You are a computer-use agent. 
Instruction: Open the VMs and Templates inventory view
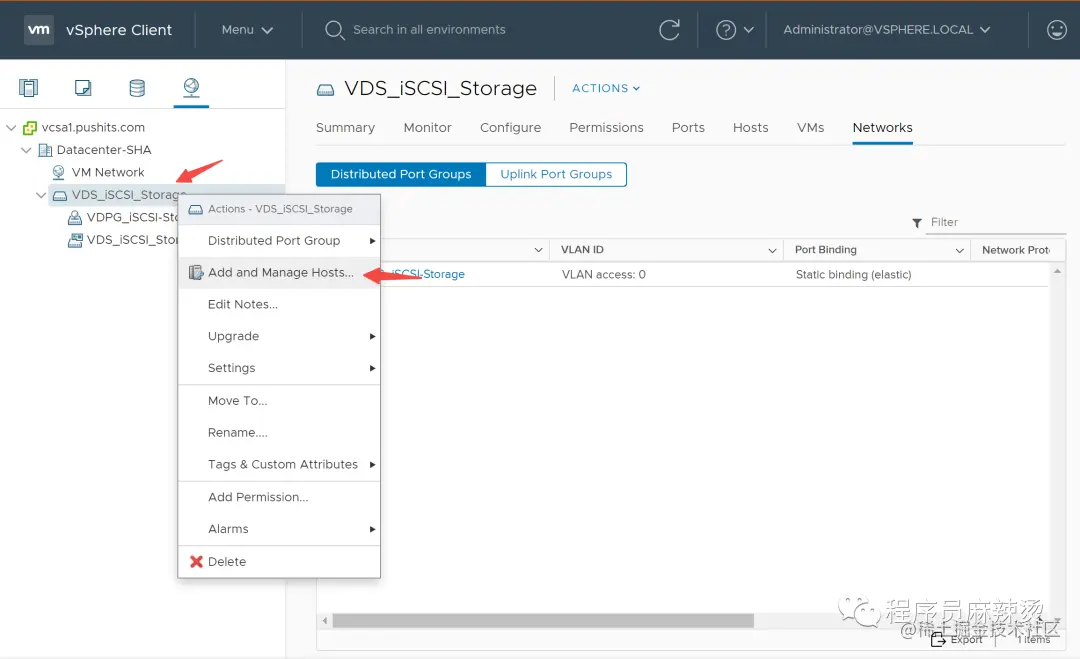click(x=83, y=87)
